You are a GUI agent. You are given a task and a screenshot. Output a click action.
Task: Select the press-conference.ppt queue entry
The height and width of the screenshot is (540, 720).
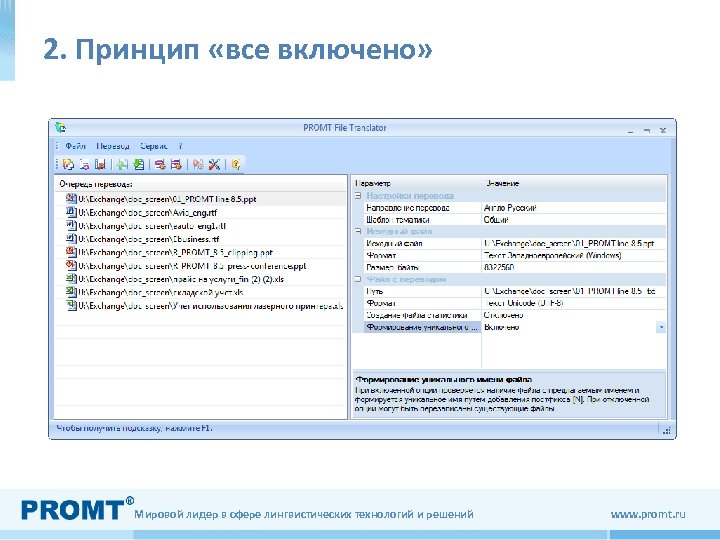pyautogui.click(x=192, y=266)
